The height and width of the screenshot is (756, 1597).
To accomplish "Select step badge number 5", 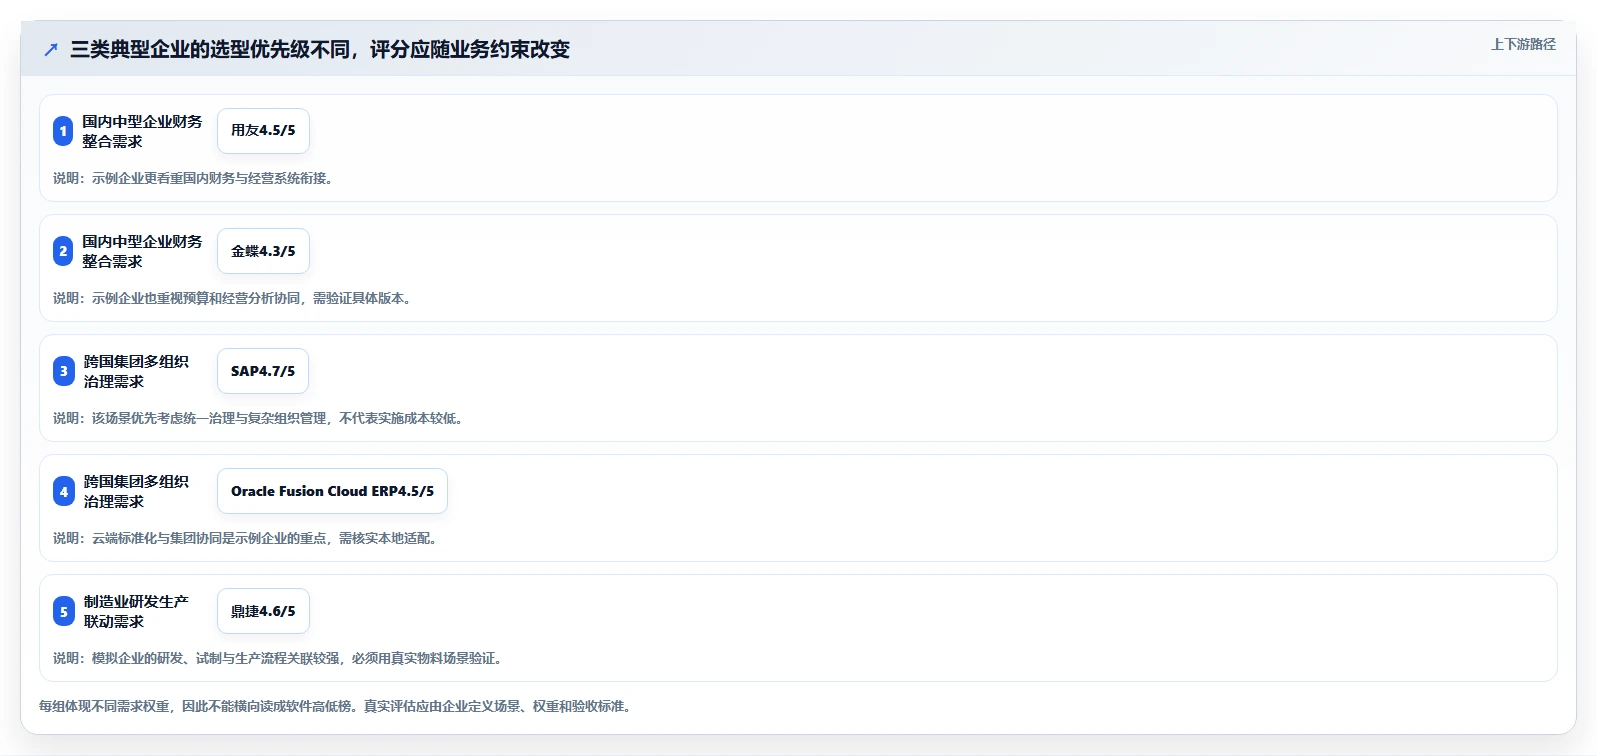I will 64,611.
